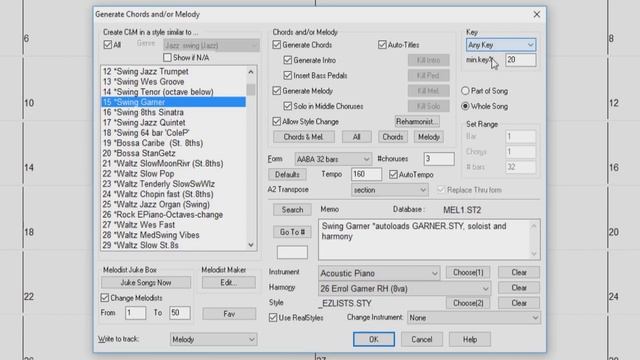
Task: Select 17 *Swing Jazz Quintet melodist
Action: pos(173,122)
